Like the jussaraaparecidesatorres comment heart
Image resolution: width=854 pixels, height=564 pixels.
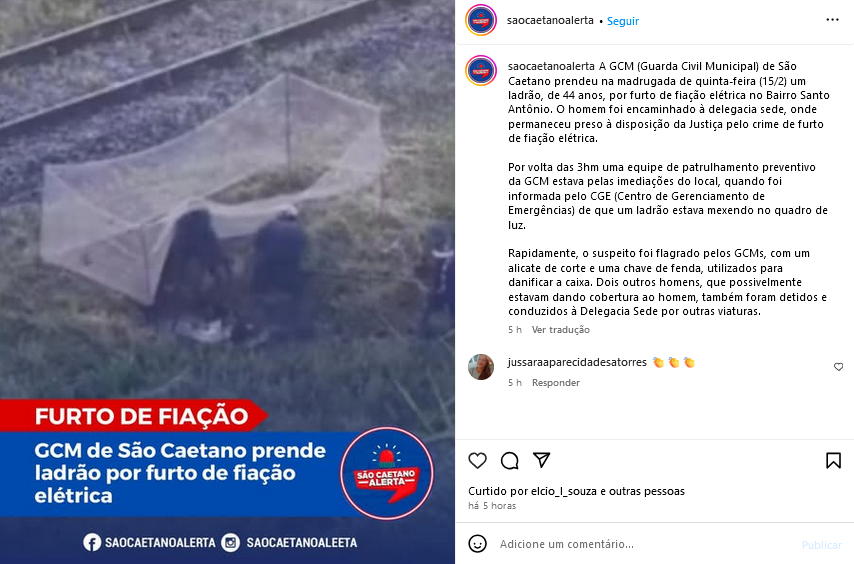(838, 367)
